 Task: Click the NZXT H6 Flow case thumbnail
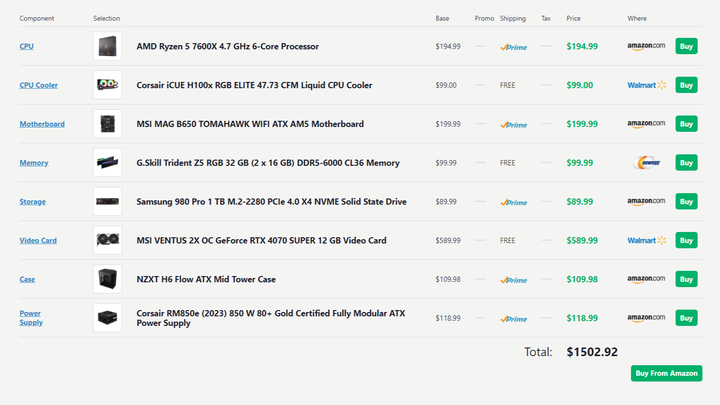coord(107,279)
